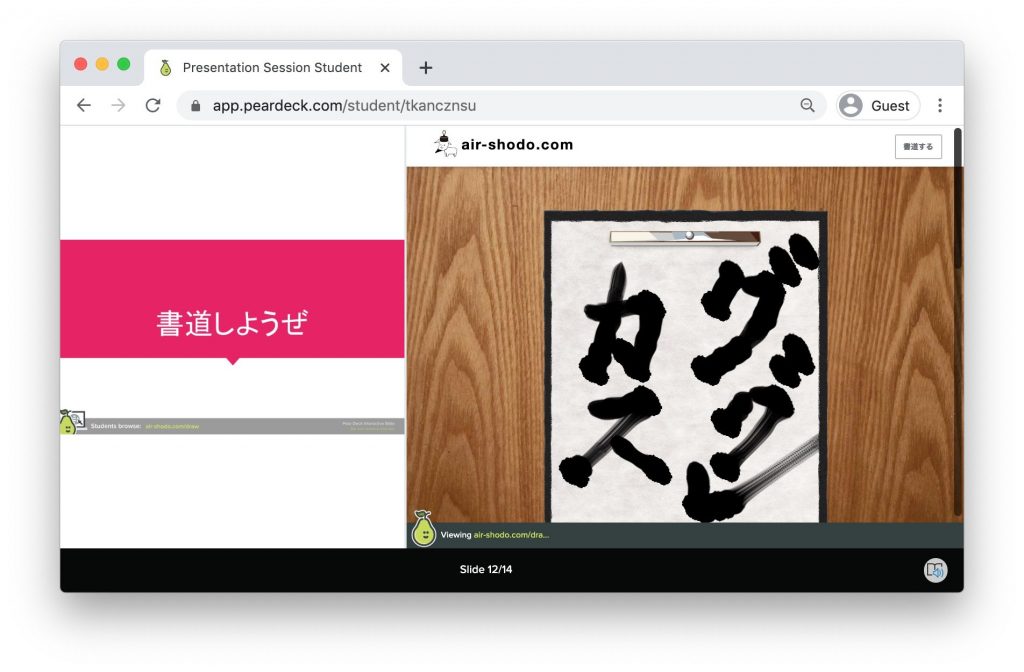Open the Guest profile menu
The height and width of the screenshot is (672, 1024).
point(877,105)
